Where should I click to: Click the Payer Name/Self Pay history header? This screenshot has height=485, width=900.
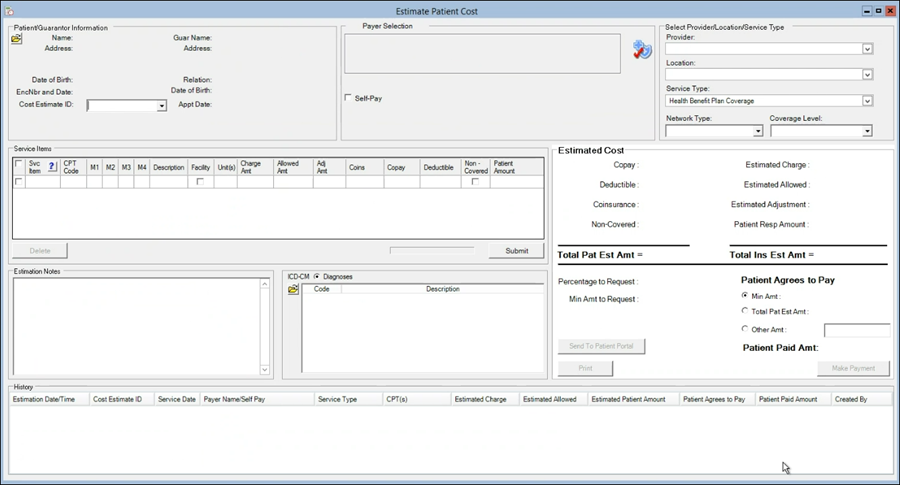(257, 399)
